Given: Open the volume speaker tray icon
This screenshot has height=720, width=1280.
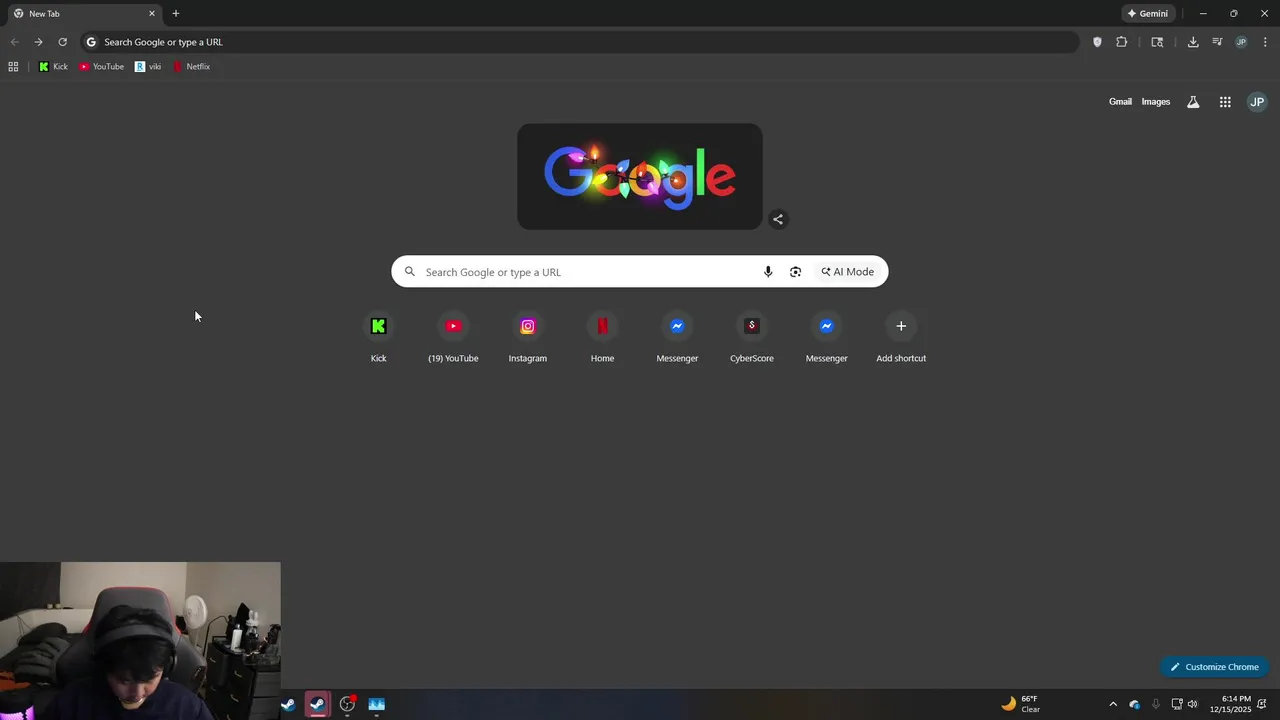Looking at the screenshot, I should [x=1192, y=704].
